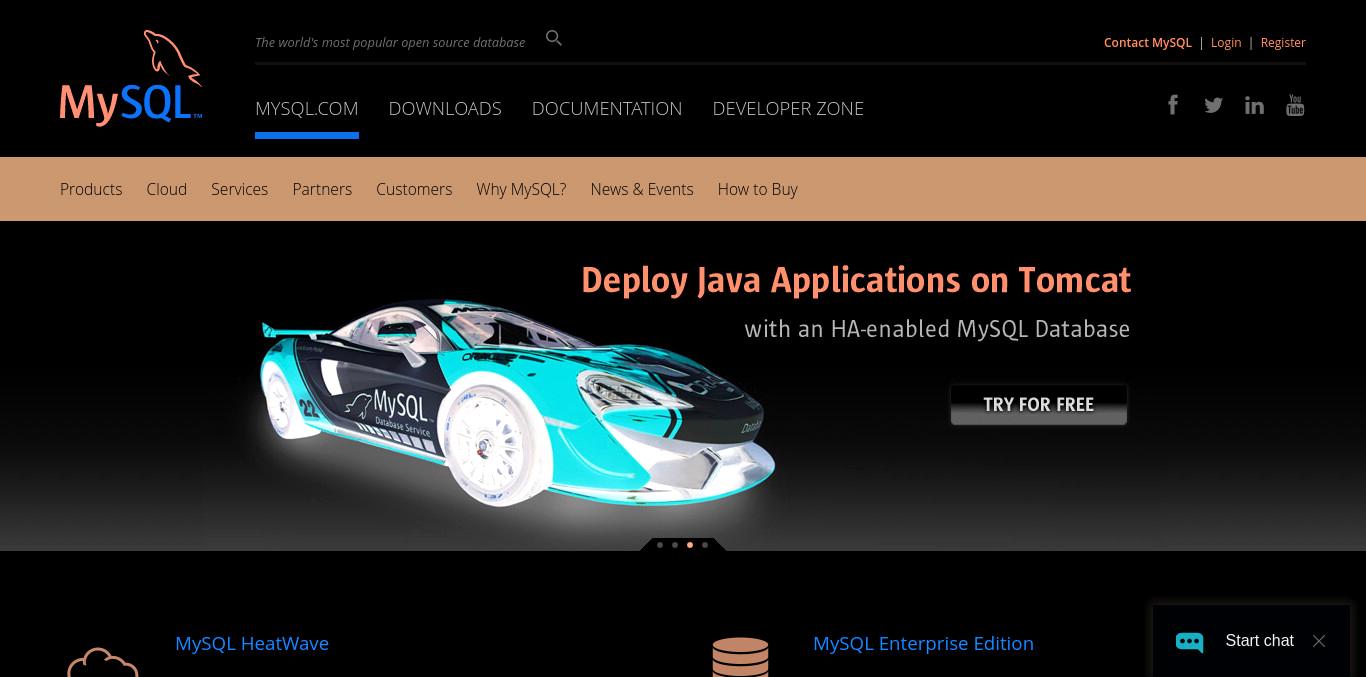Screen dimensions: 1366x677
Task: Click the Deploy Java Applications on Tomcat headline
Action: click(x=856, y=280)
